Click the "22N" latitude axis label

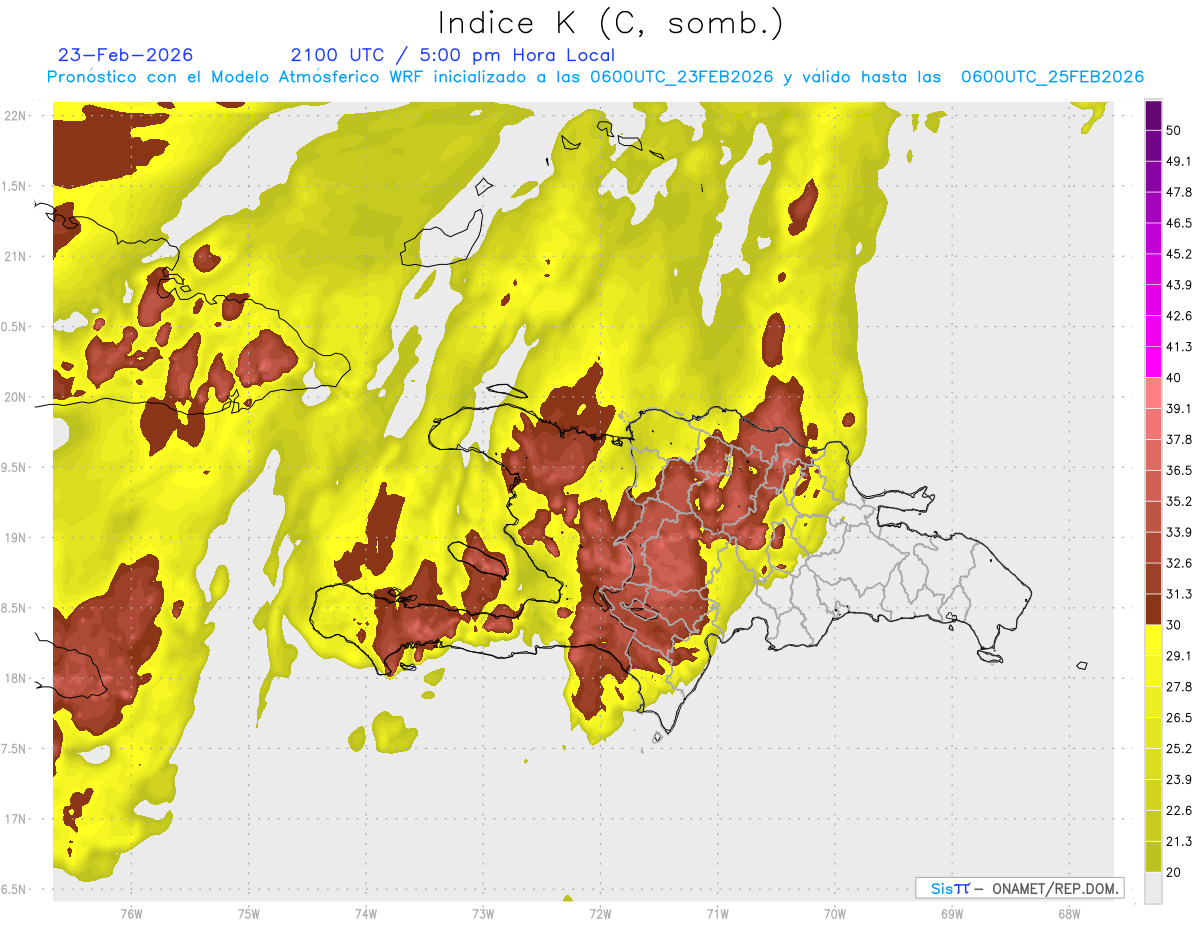click(x=16, y=116)
